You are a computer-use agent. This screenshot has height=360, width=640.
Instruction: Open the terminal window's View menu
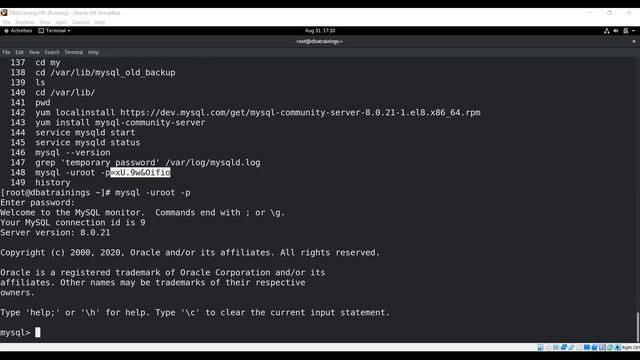tap(34, 52)
